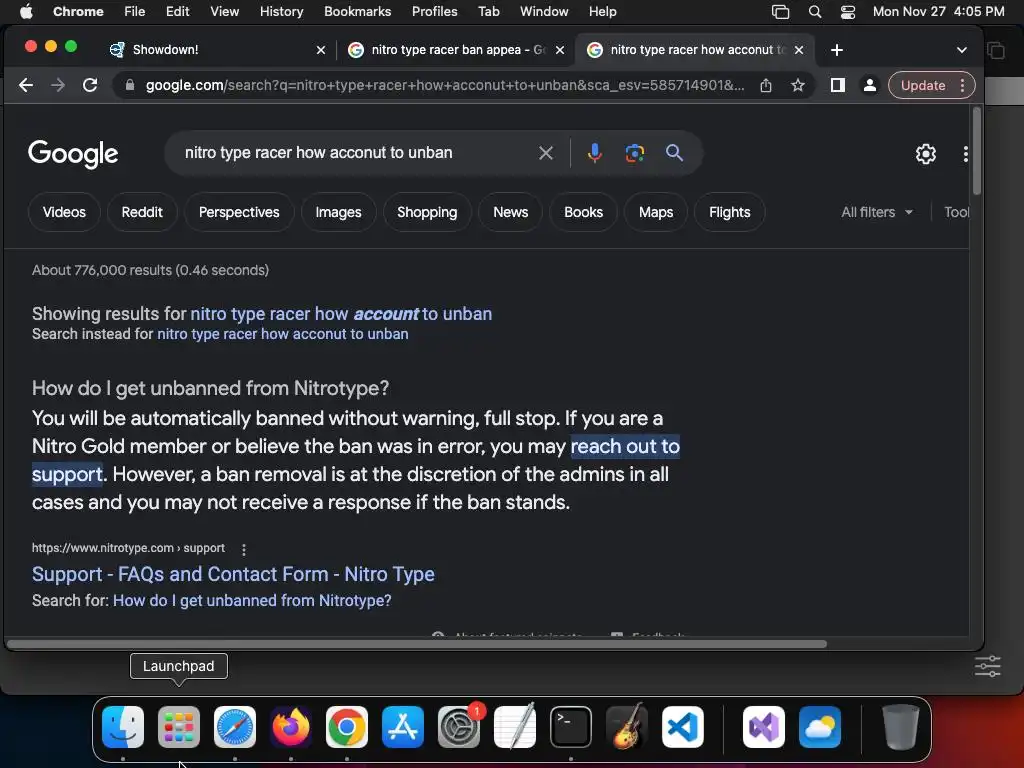Click the settings sliders icon below Chrome window
The height and width of the screenshot is (768, 1024).
pyautogui.click(x=987, y=666)
